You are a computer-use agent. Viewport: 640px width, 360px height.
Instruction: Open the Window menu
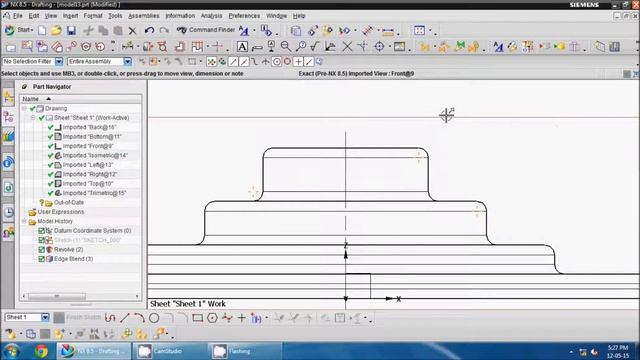click(x=276, y=16)
